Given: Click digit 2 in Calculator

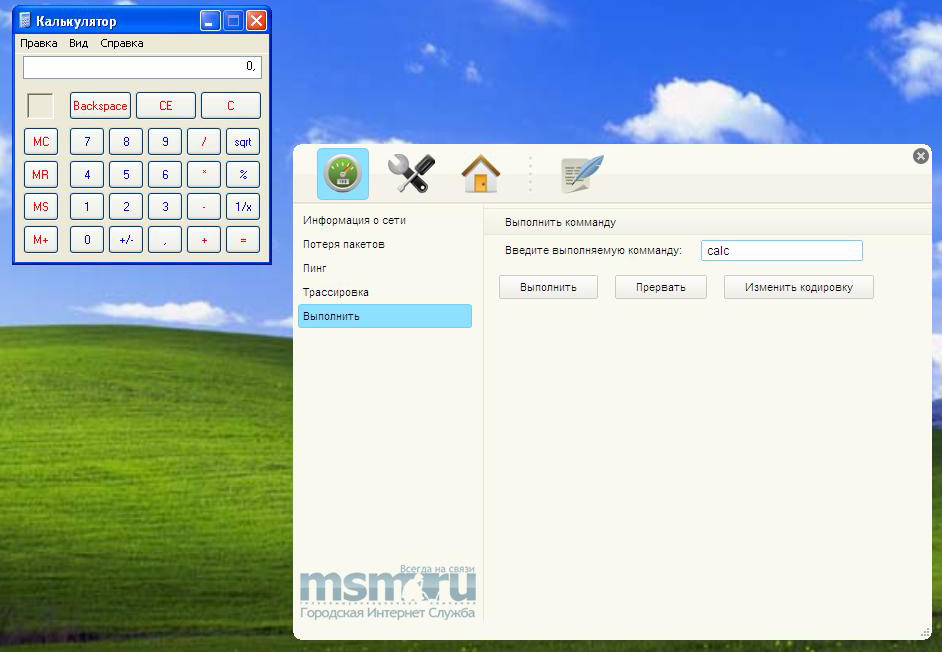Looking at the screenshot, I should coord(126,207).
